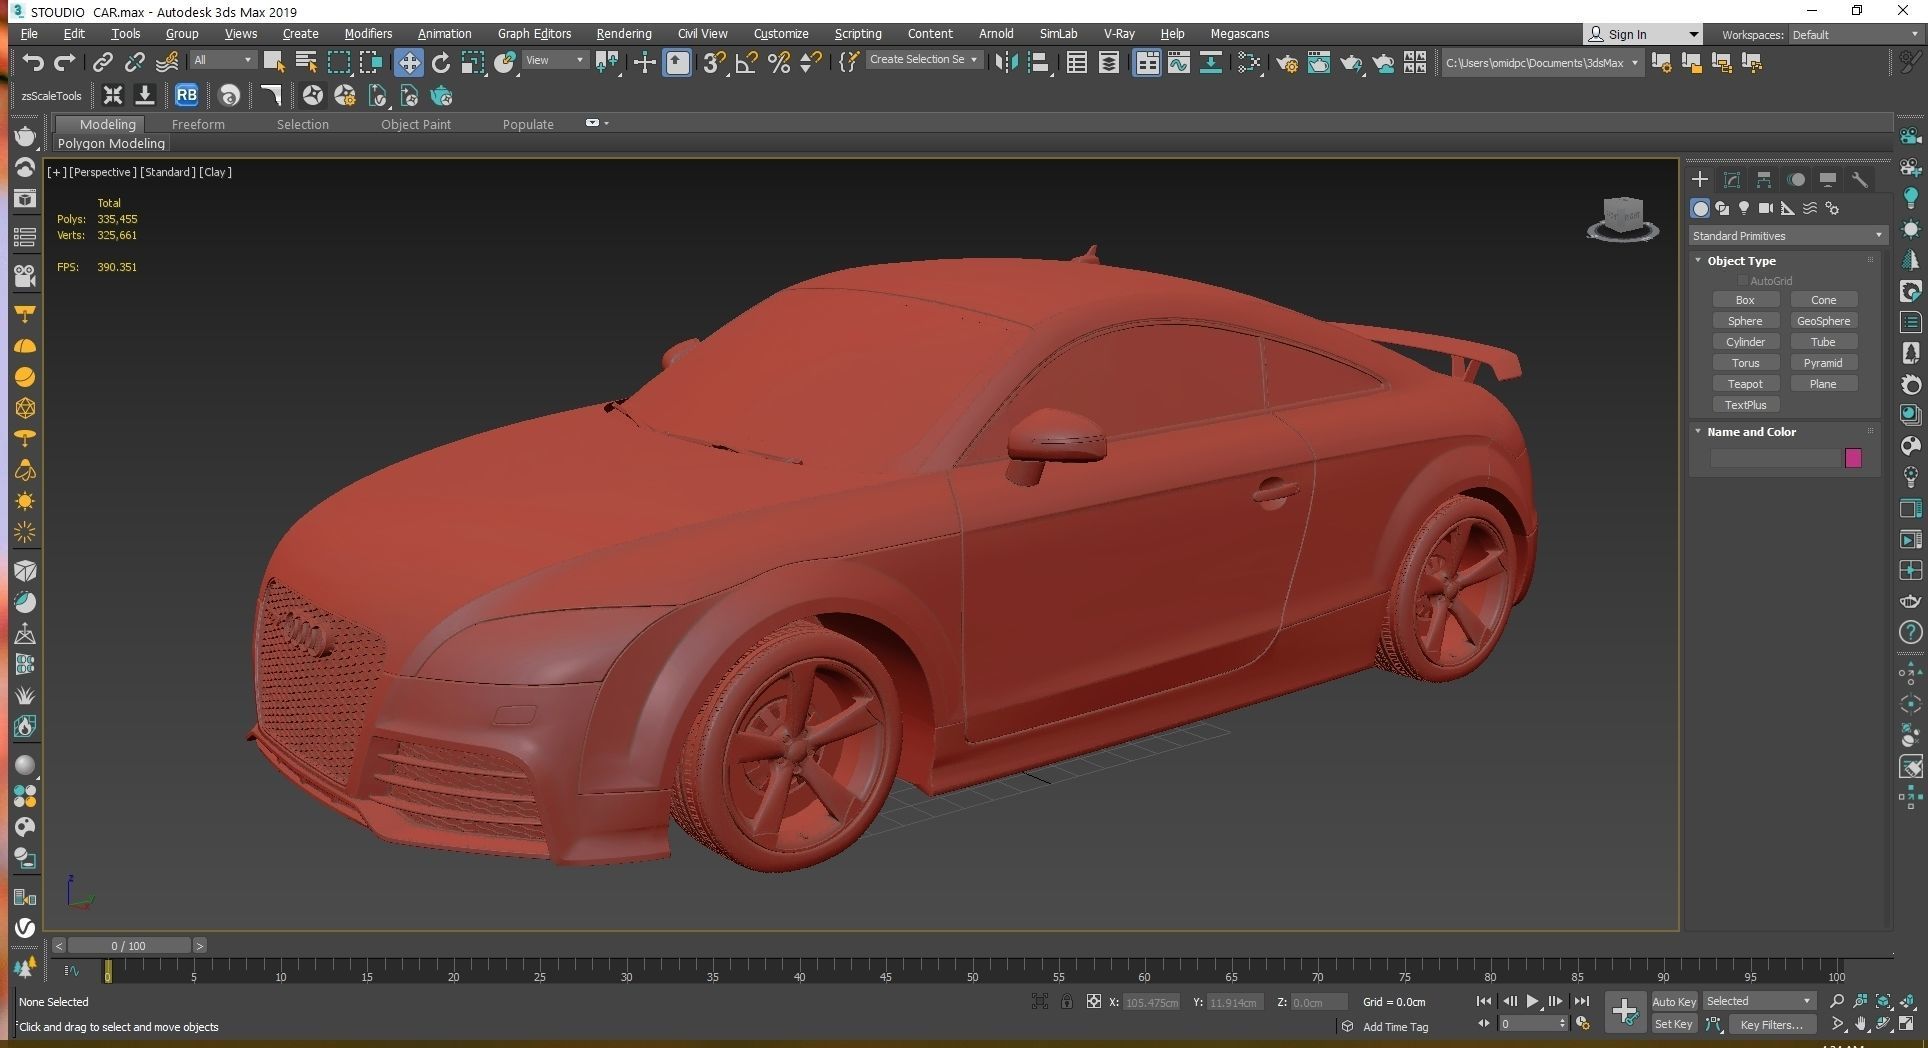
Task: Click the RB toolbar icon
Action: pos(187,95)
